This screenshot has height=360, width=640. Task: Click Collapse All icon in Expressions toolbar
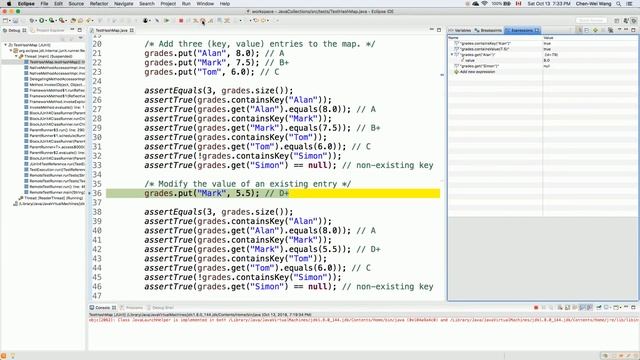click(x=587, y=30)
